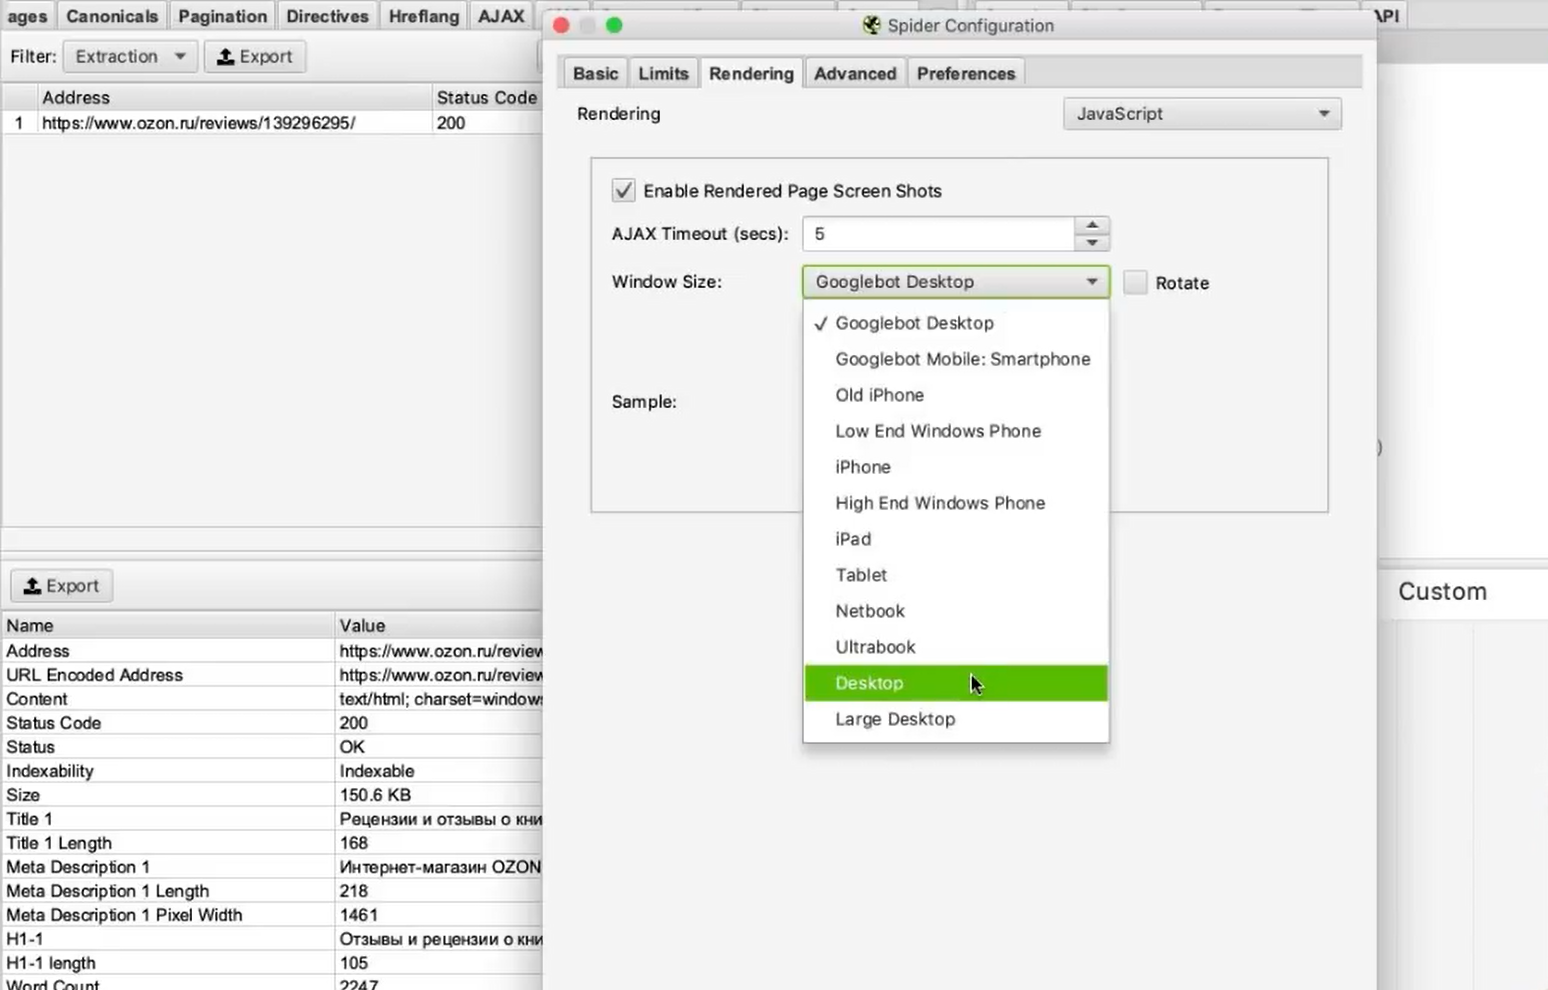Open the Hreflang tab

423,16
